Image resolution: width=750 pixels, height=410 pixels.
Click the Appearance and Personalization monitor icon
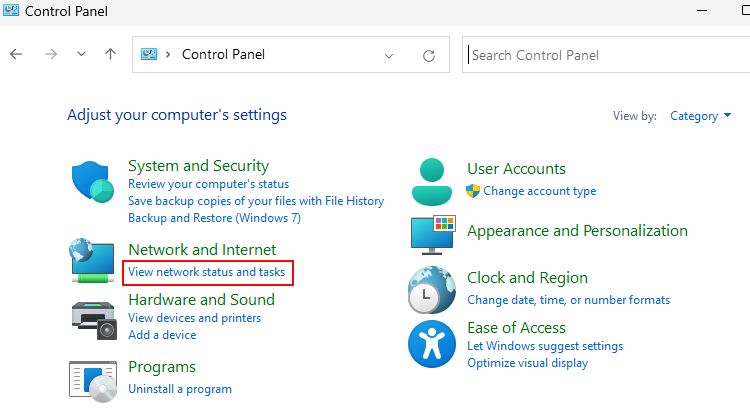(433, 235)
